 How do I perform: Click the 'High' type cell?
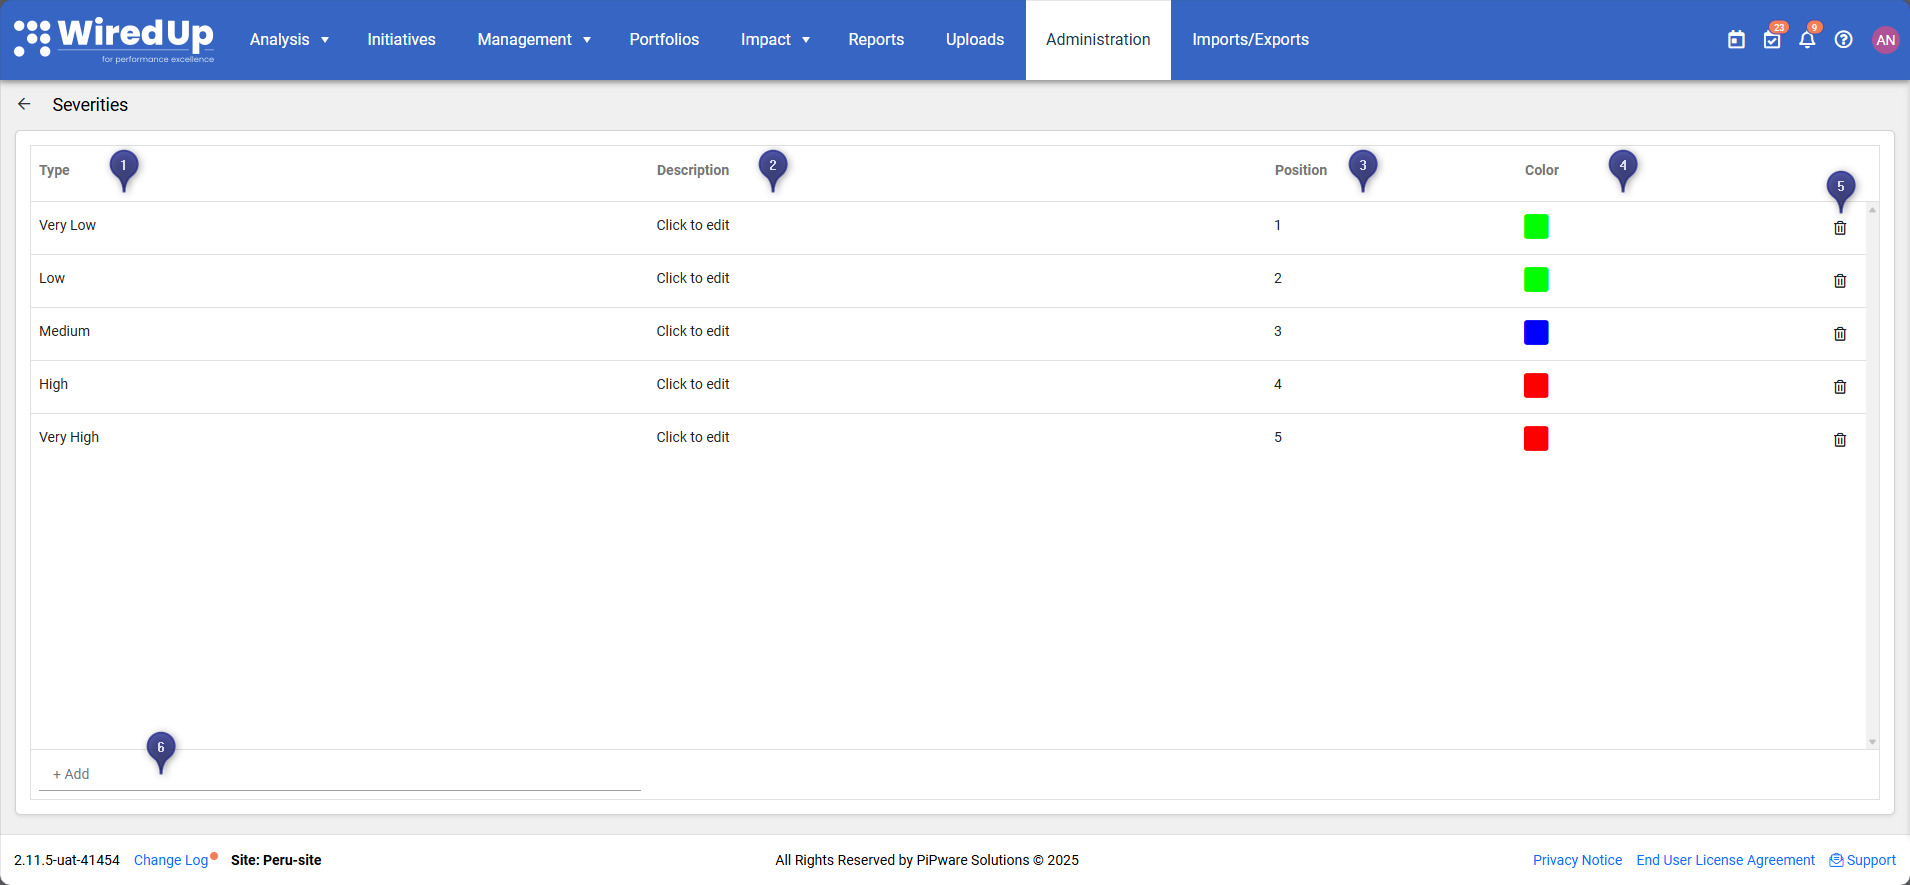click(54, 384)
